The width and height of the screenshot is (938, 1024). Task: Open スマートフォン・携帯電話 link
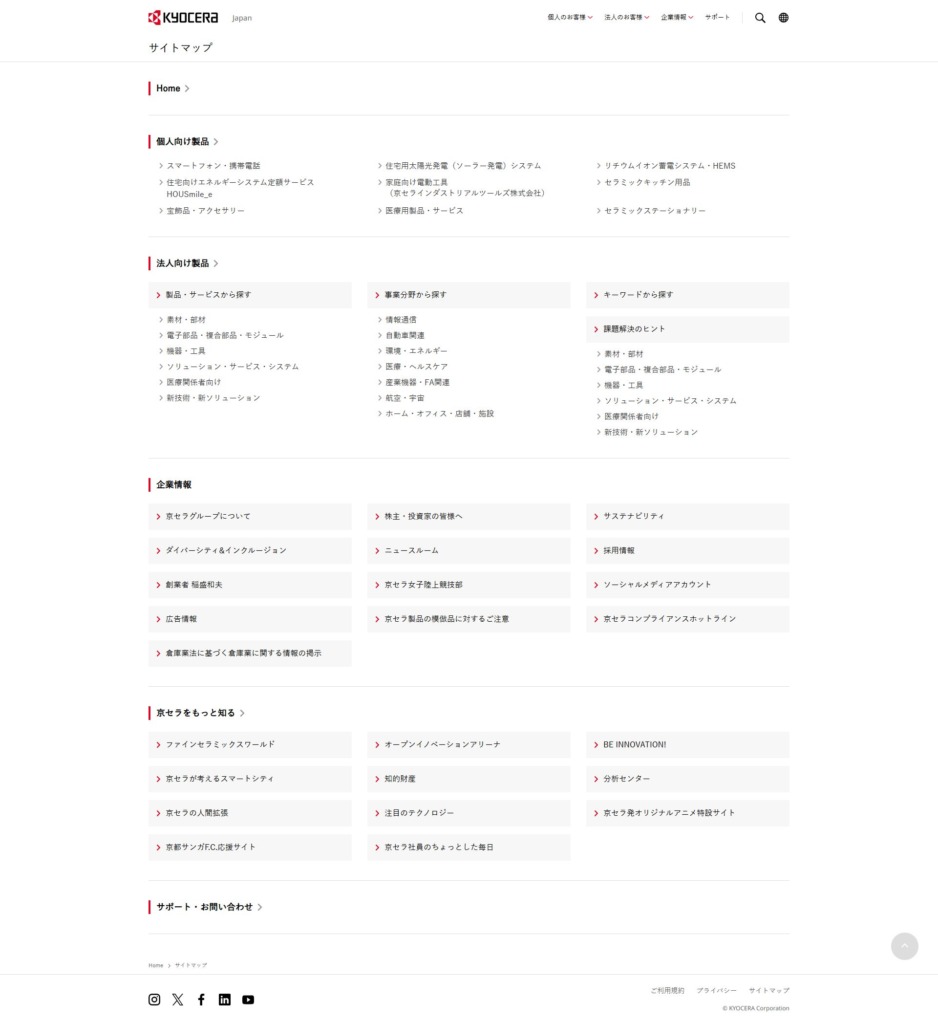point(213,166)
